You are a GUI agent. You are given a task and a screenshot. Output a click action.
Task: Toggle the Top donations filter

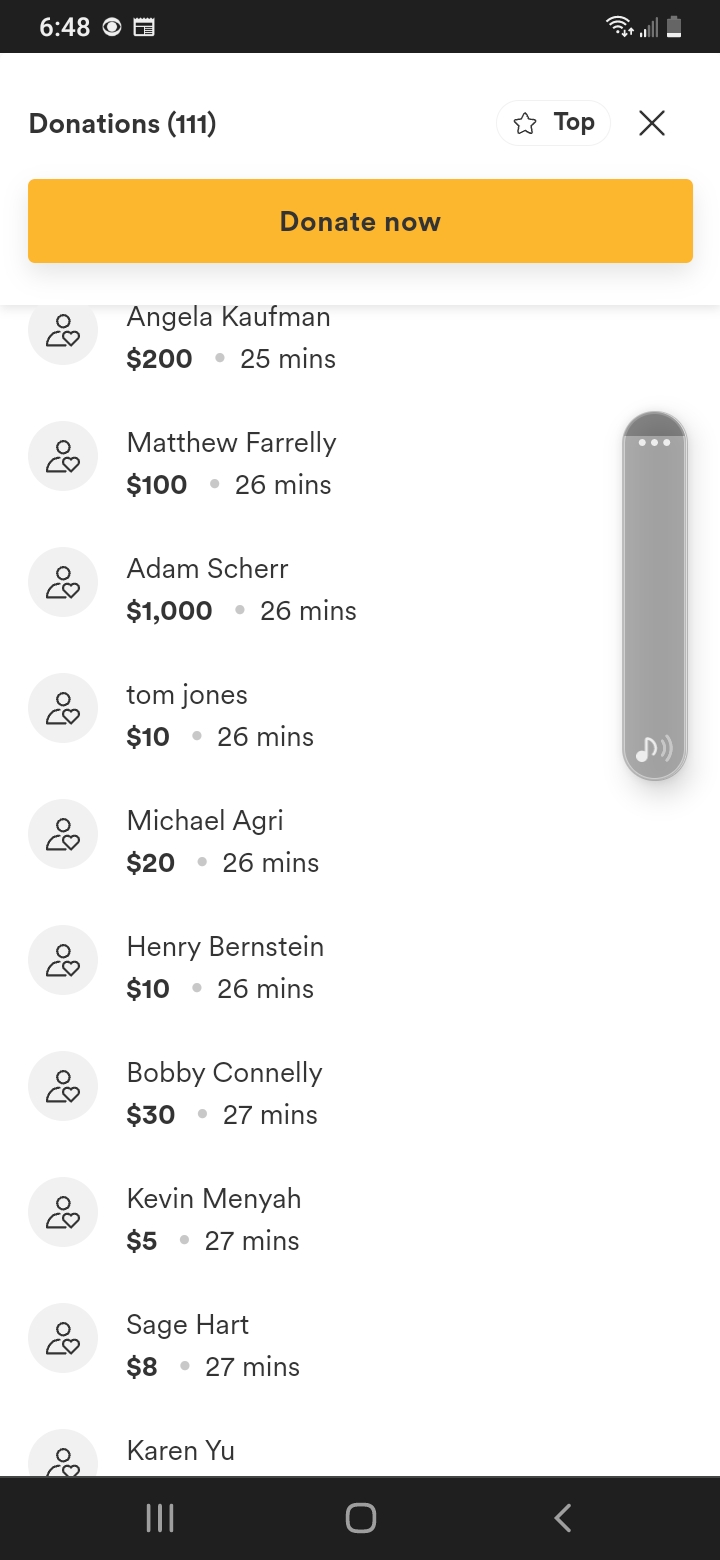[553, 123]
